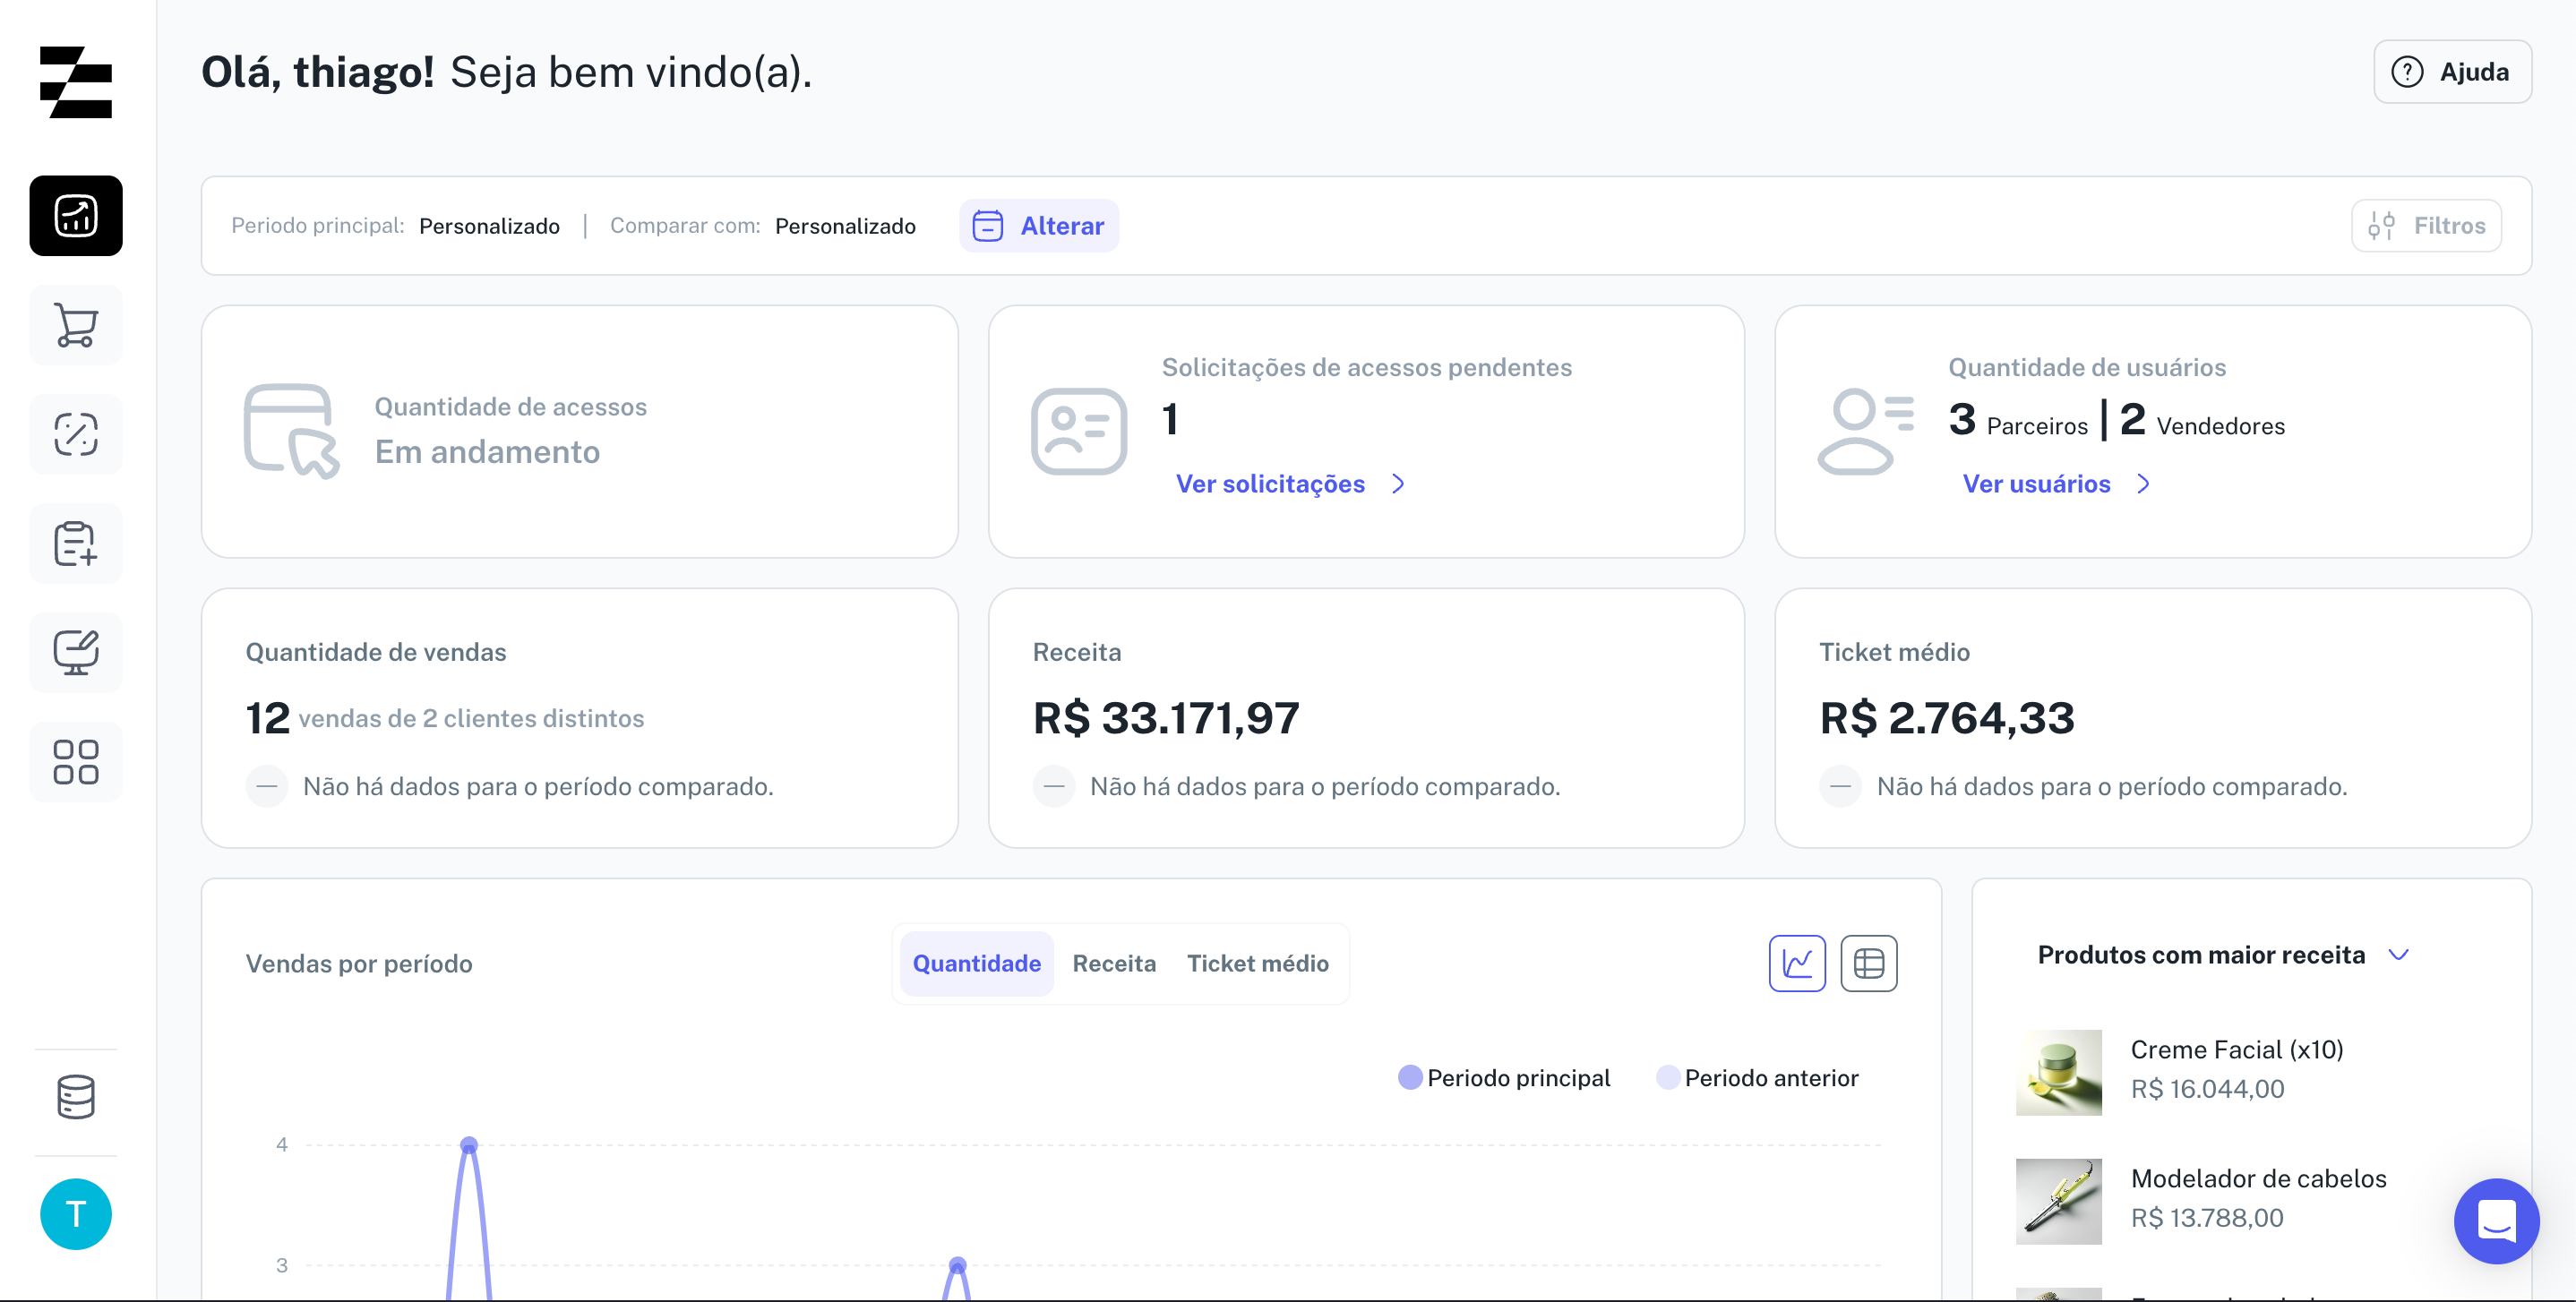Click Alterar to change the period
Viewport: 2576px width, 1302px height.
pyautogui.click(x=1039, y=226)
